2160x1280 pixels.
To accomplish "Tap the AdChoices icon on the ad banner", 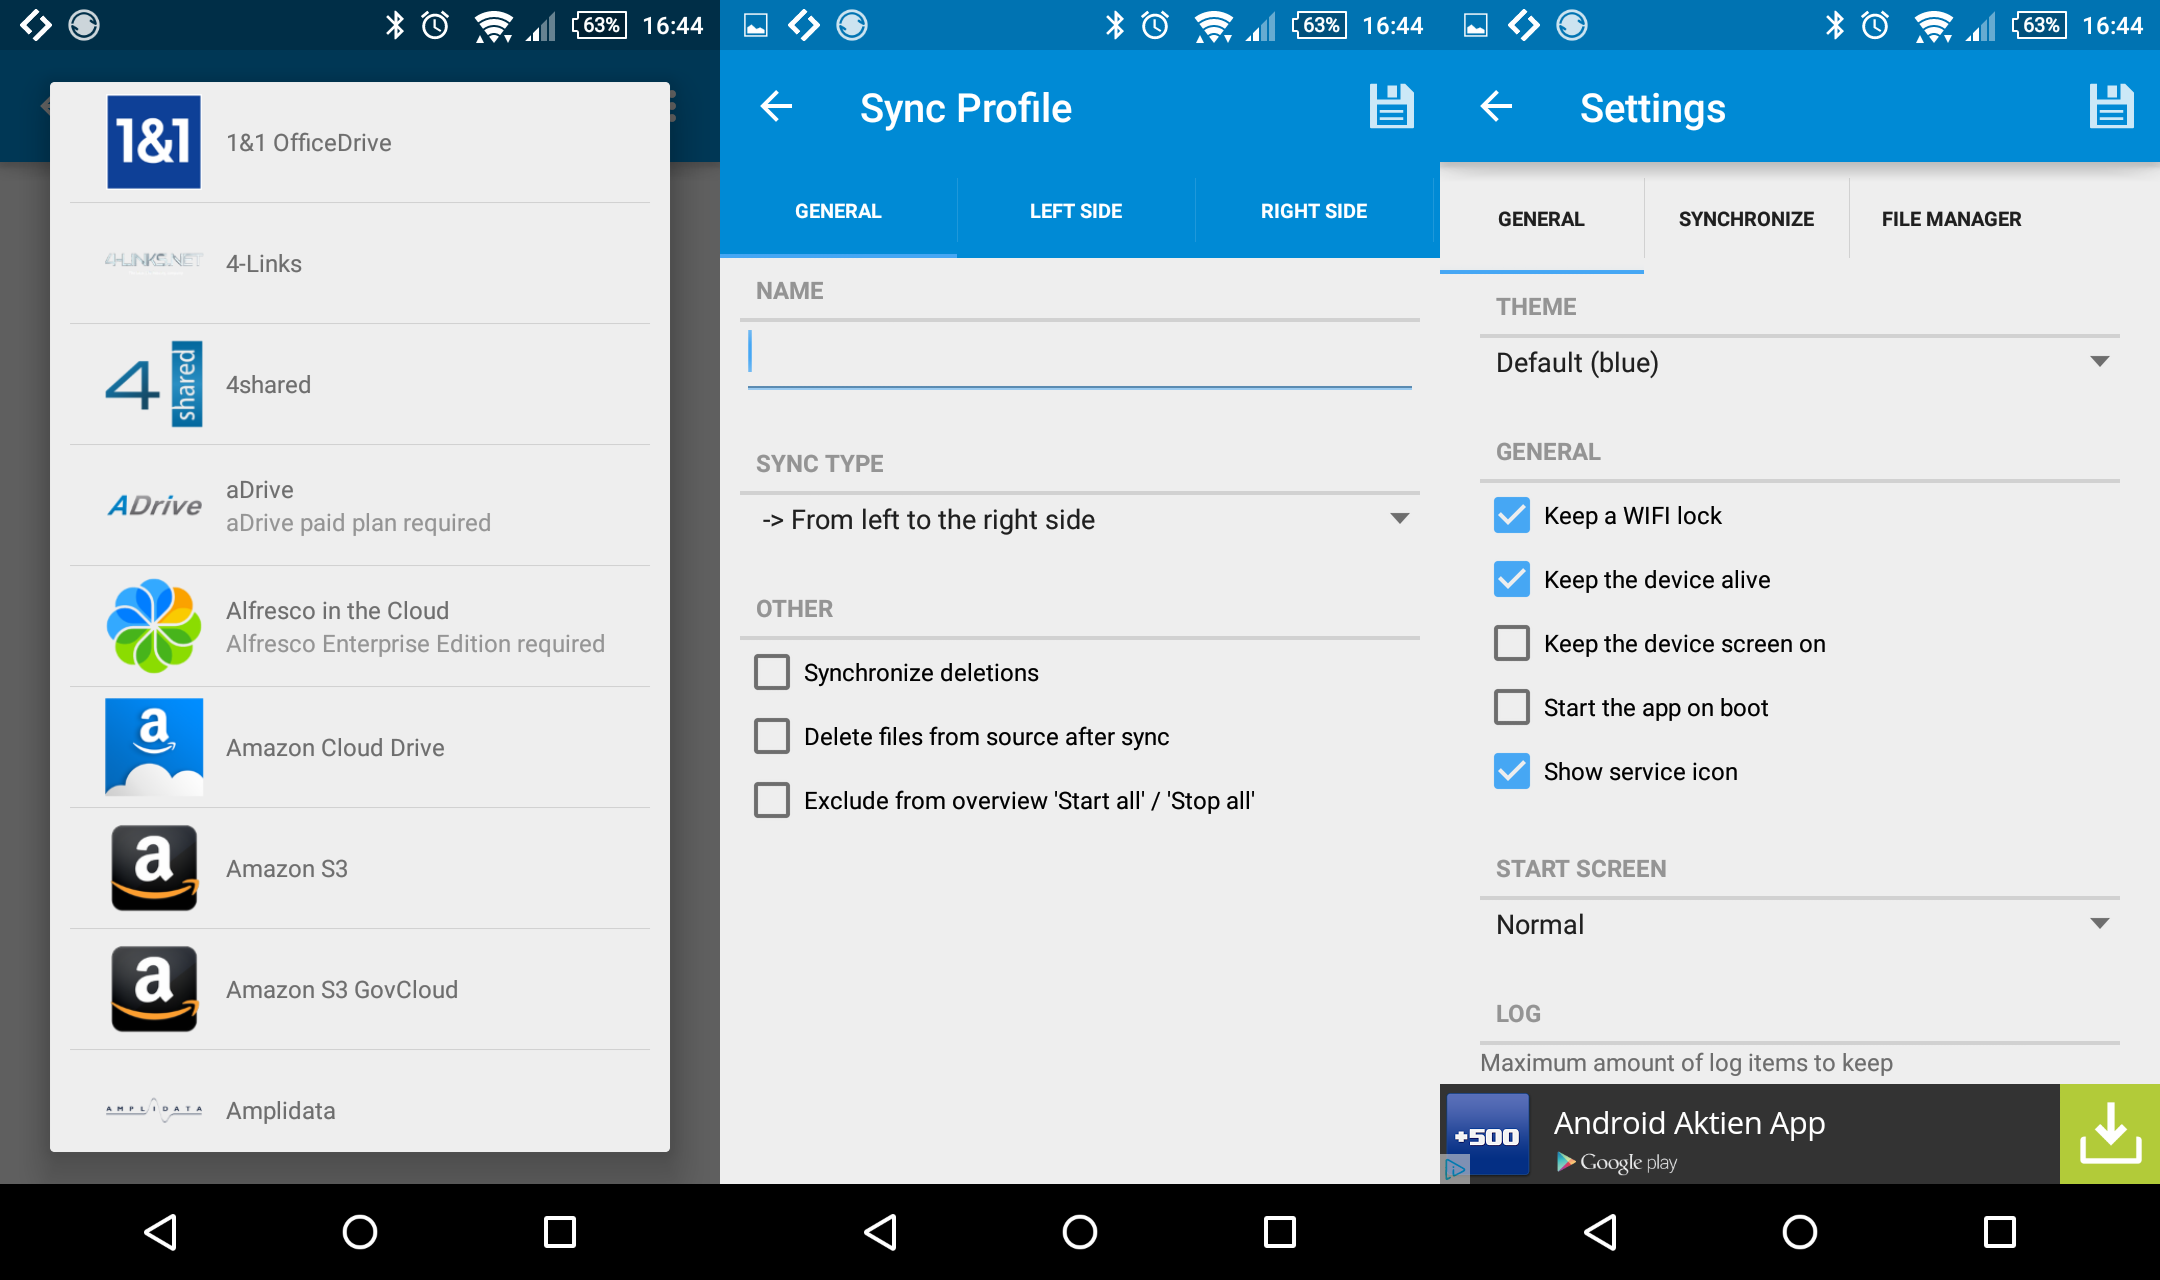I will (x=1455, y=1169).
